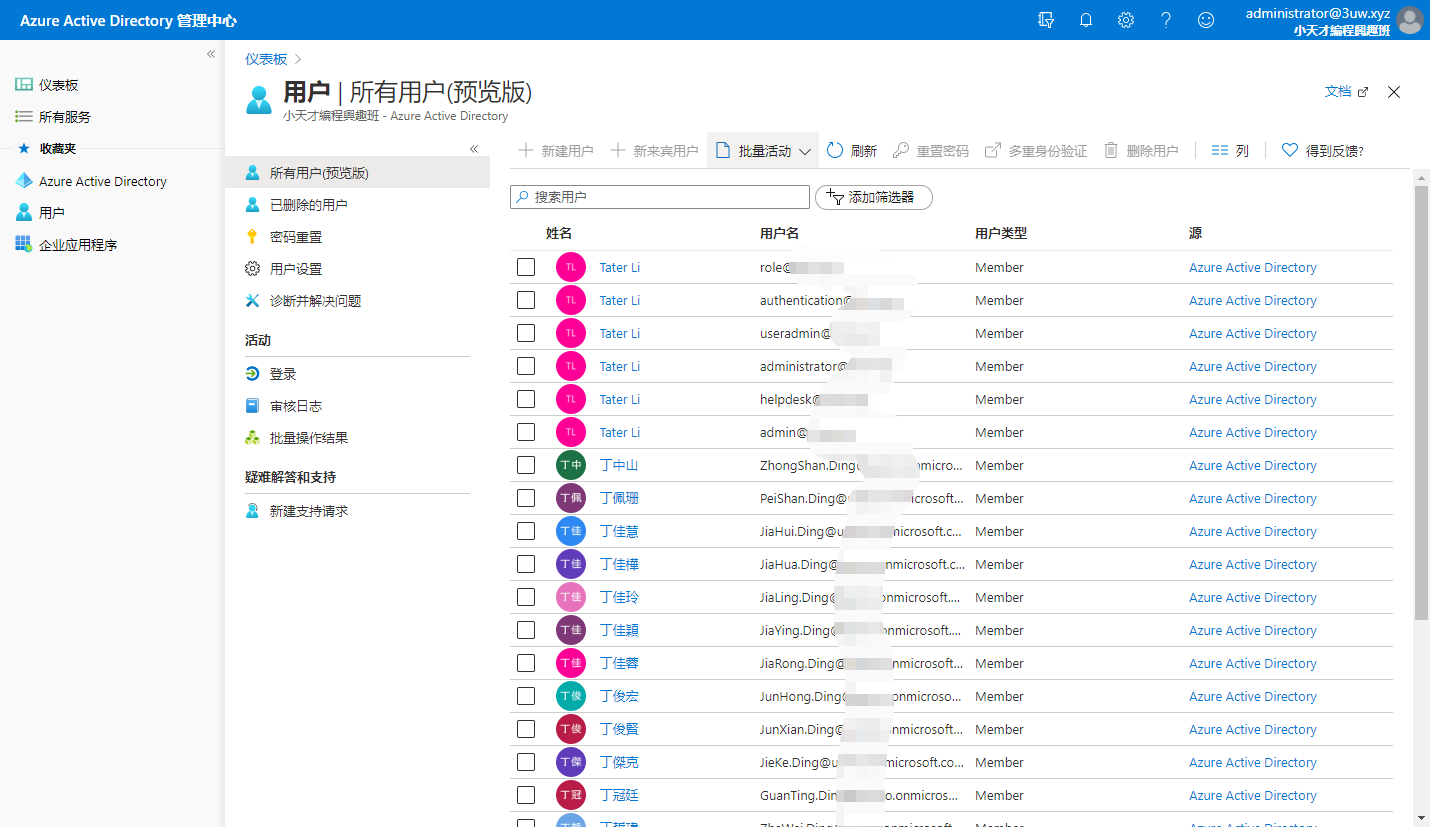Click the User settings gear icon
Screen dimensions: 1430x827
[252, 269]
